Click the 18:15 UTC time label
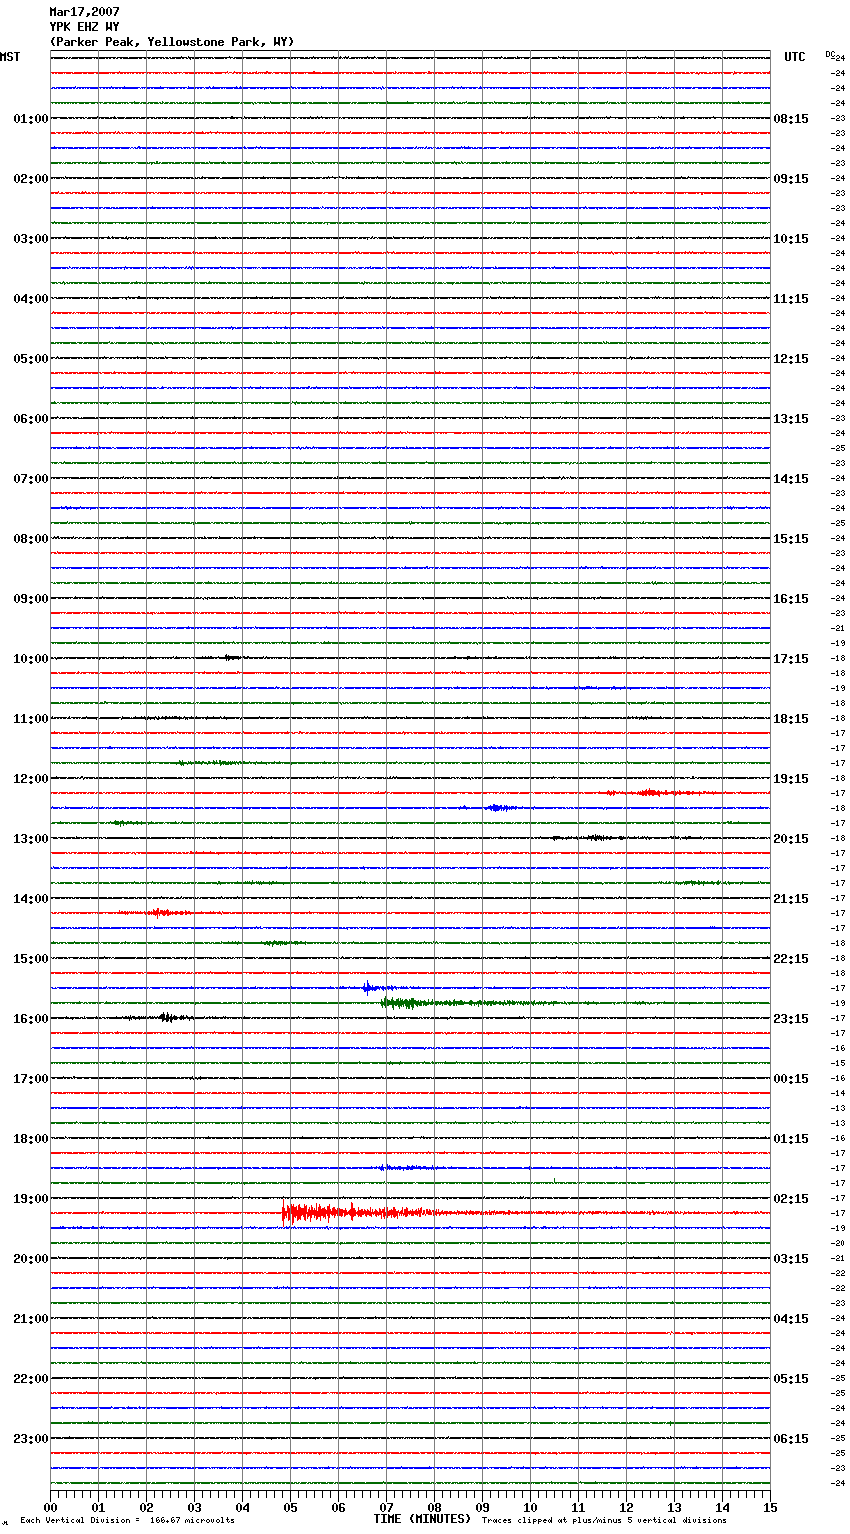Screen dimensions: 850x1534 (x=791, y=719)
